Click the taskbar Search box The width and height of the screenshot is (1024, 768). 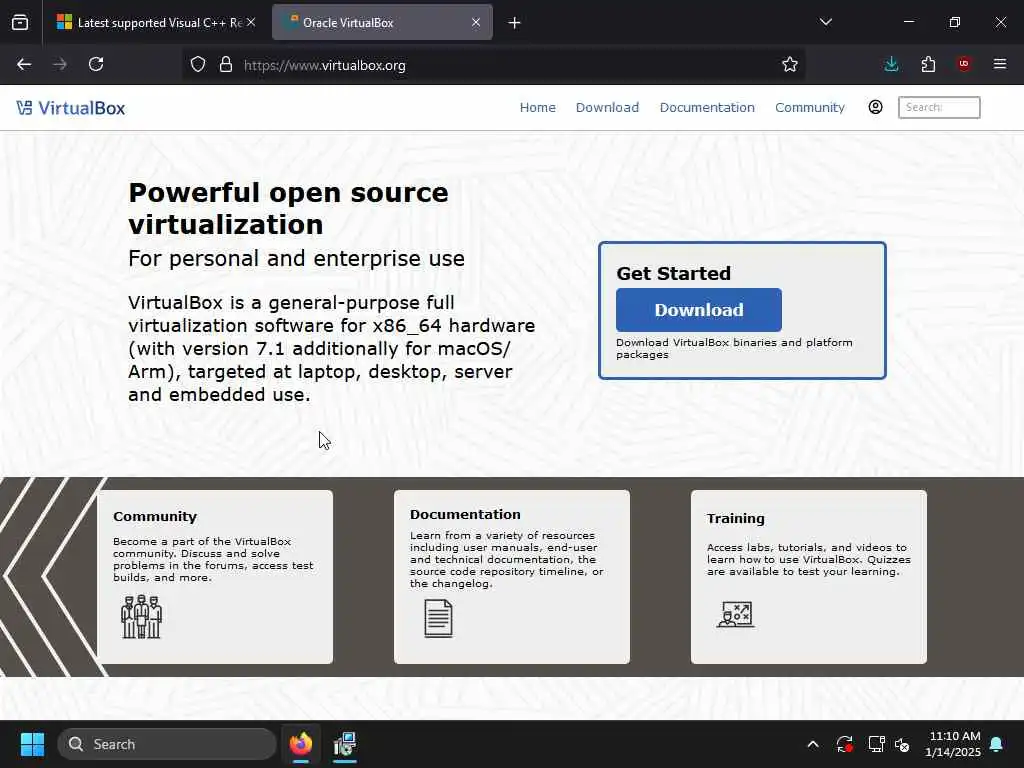click(x=167, y=744)
